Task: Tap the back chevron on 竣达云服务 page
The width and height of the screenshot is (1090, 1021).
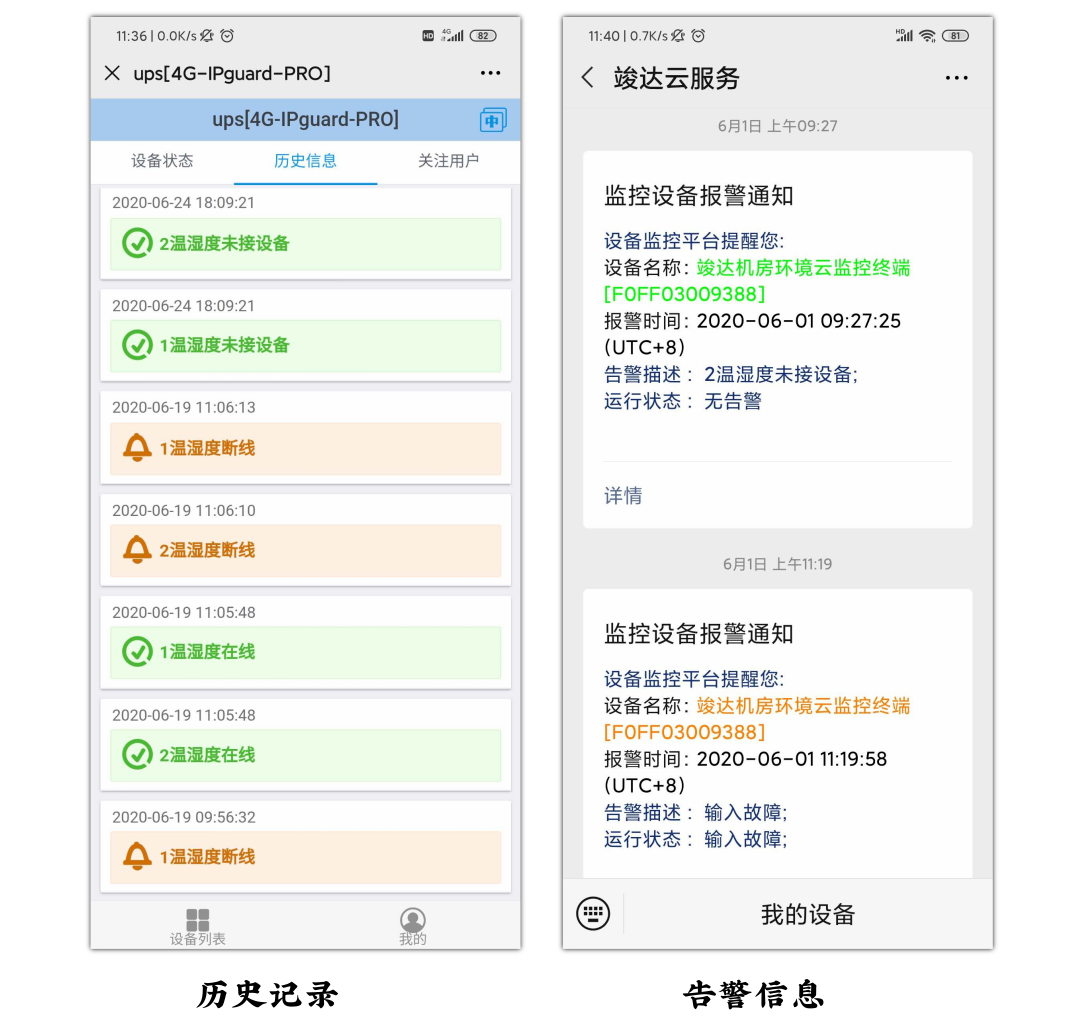Action: pos(588,78)
